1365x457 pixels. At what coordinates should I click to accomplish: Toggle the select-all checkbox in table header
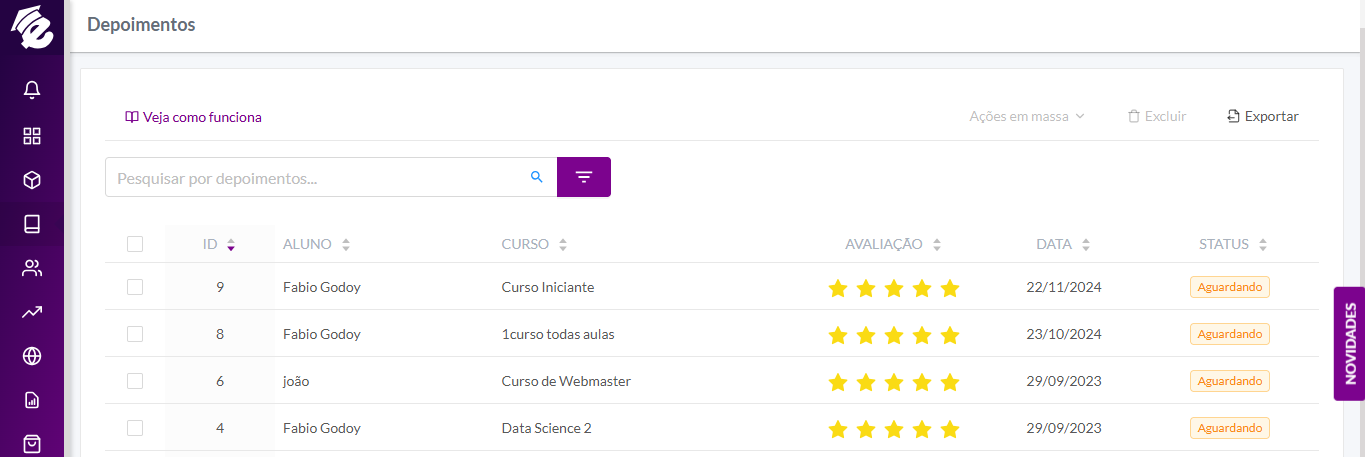coord(135,244)
